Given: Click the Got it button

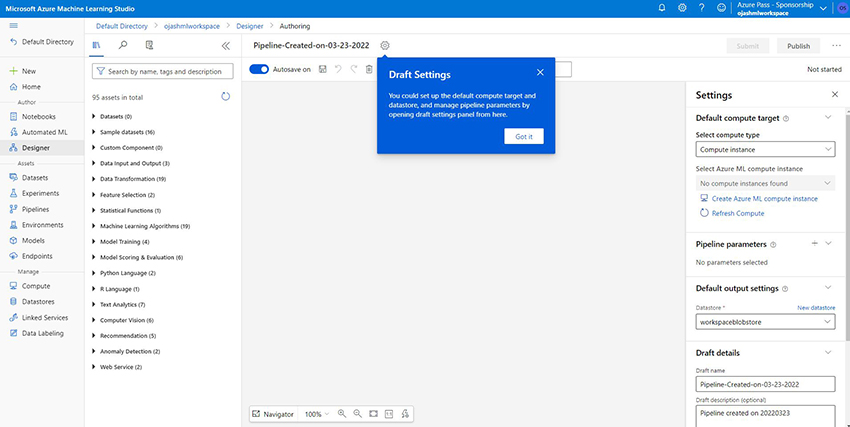Looking at the screenshot, I should (524, 136).
